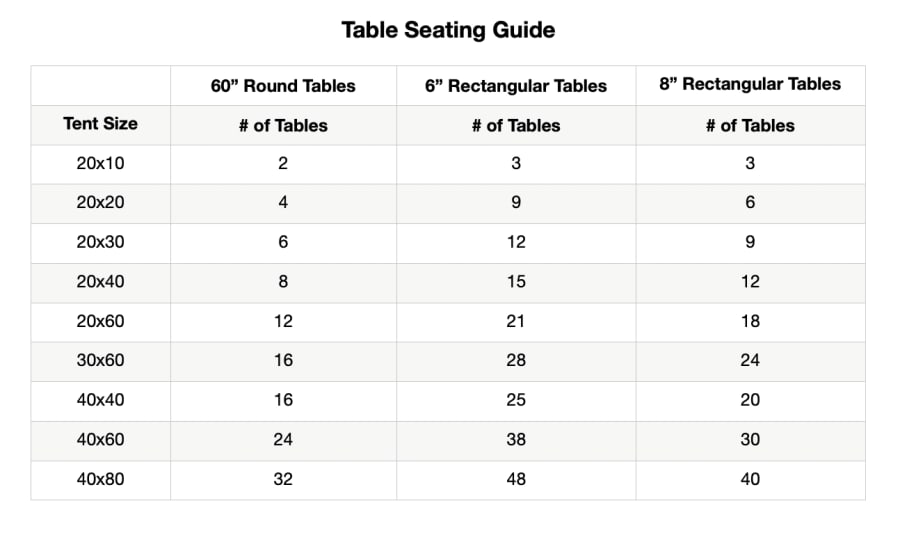Select the value 15 in the 20x40 row

[516, 281]
